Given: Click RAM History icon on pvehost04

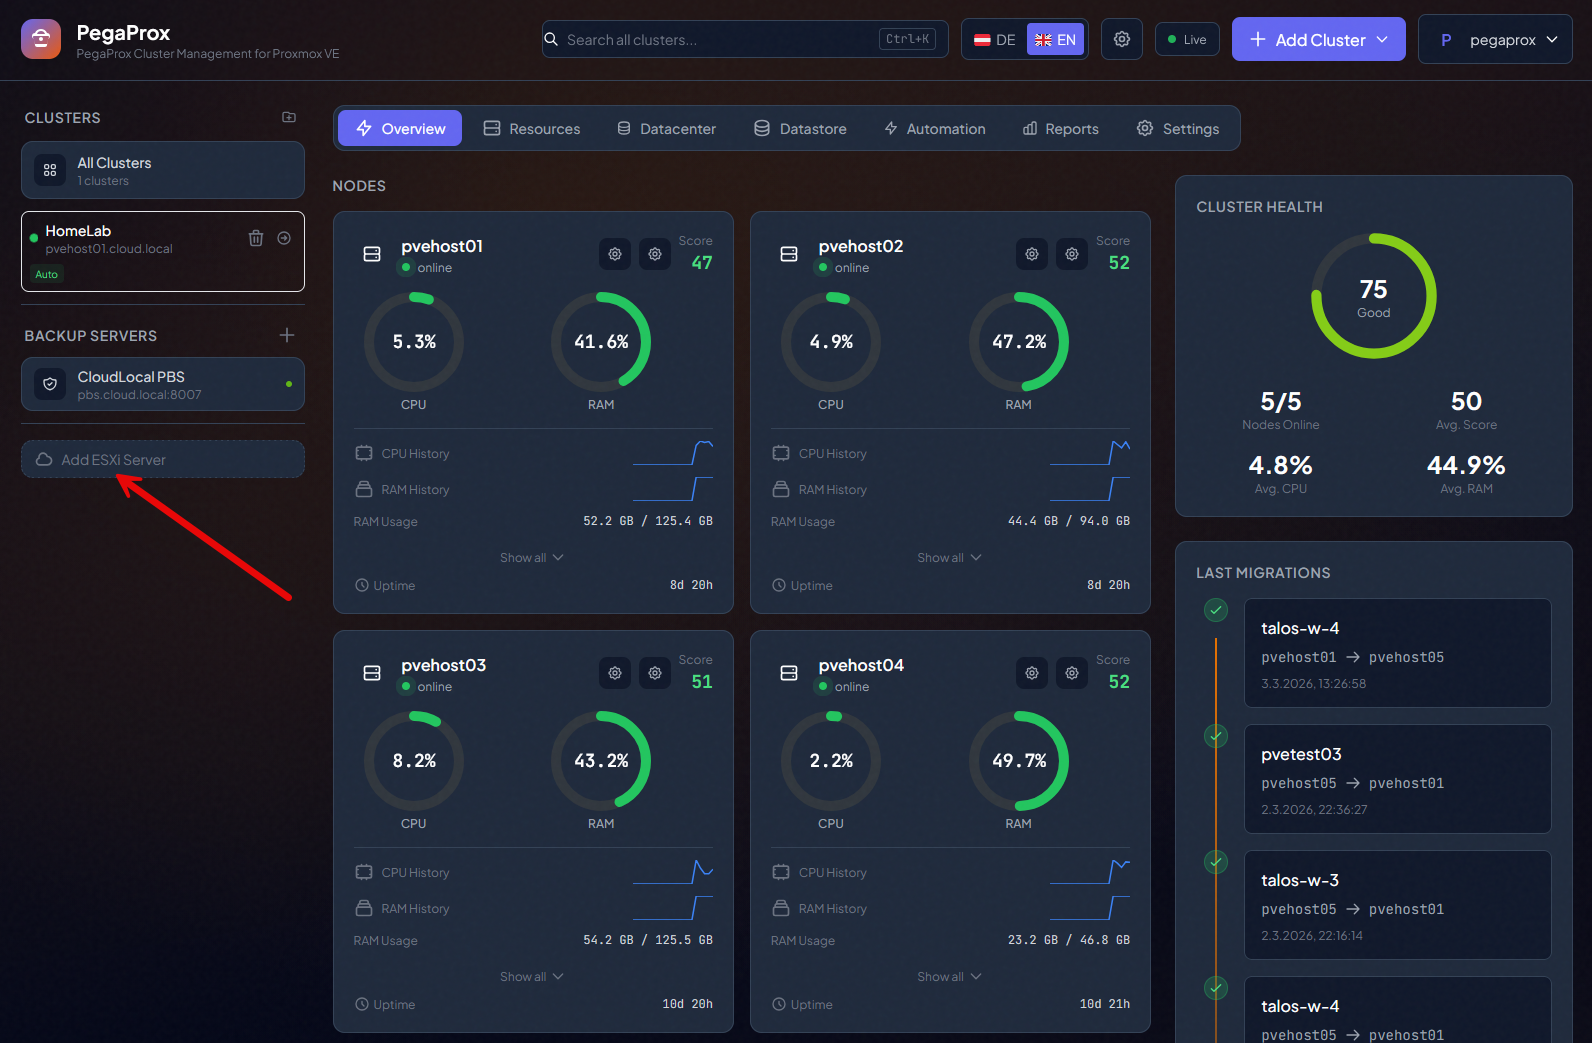Looking at the screenshot, I should tap(781, 908).
